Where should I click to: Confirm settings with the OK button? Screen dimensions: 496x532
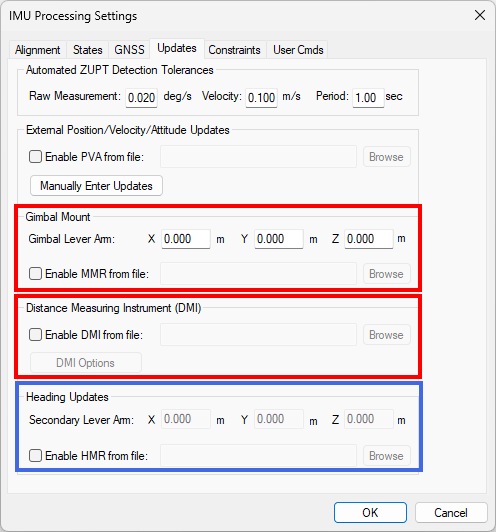point(370,513)
